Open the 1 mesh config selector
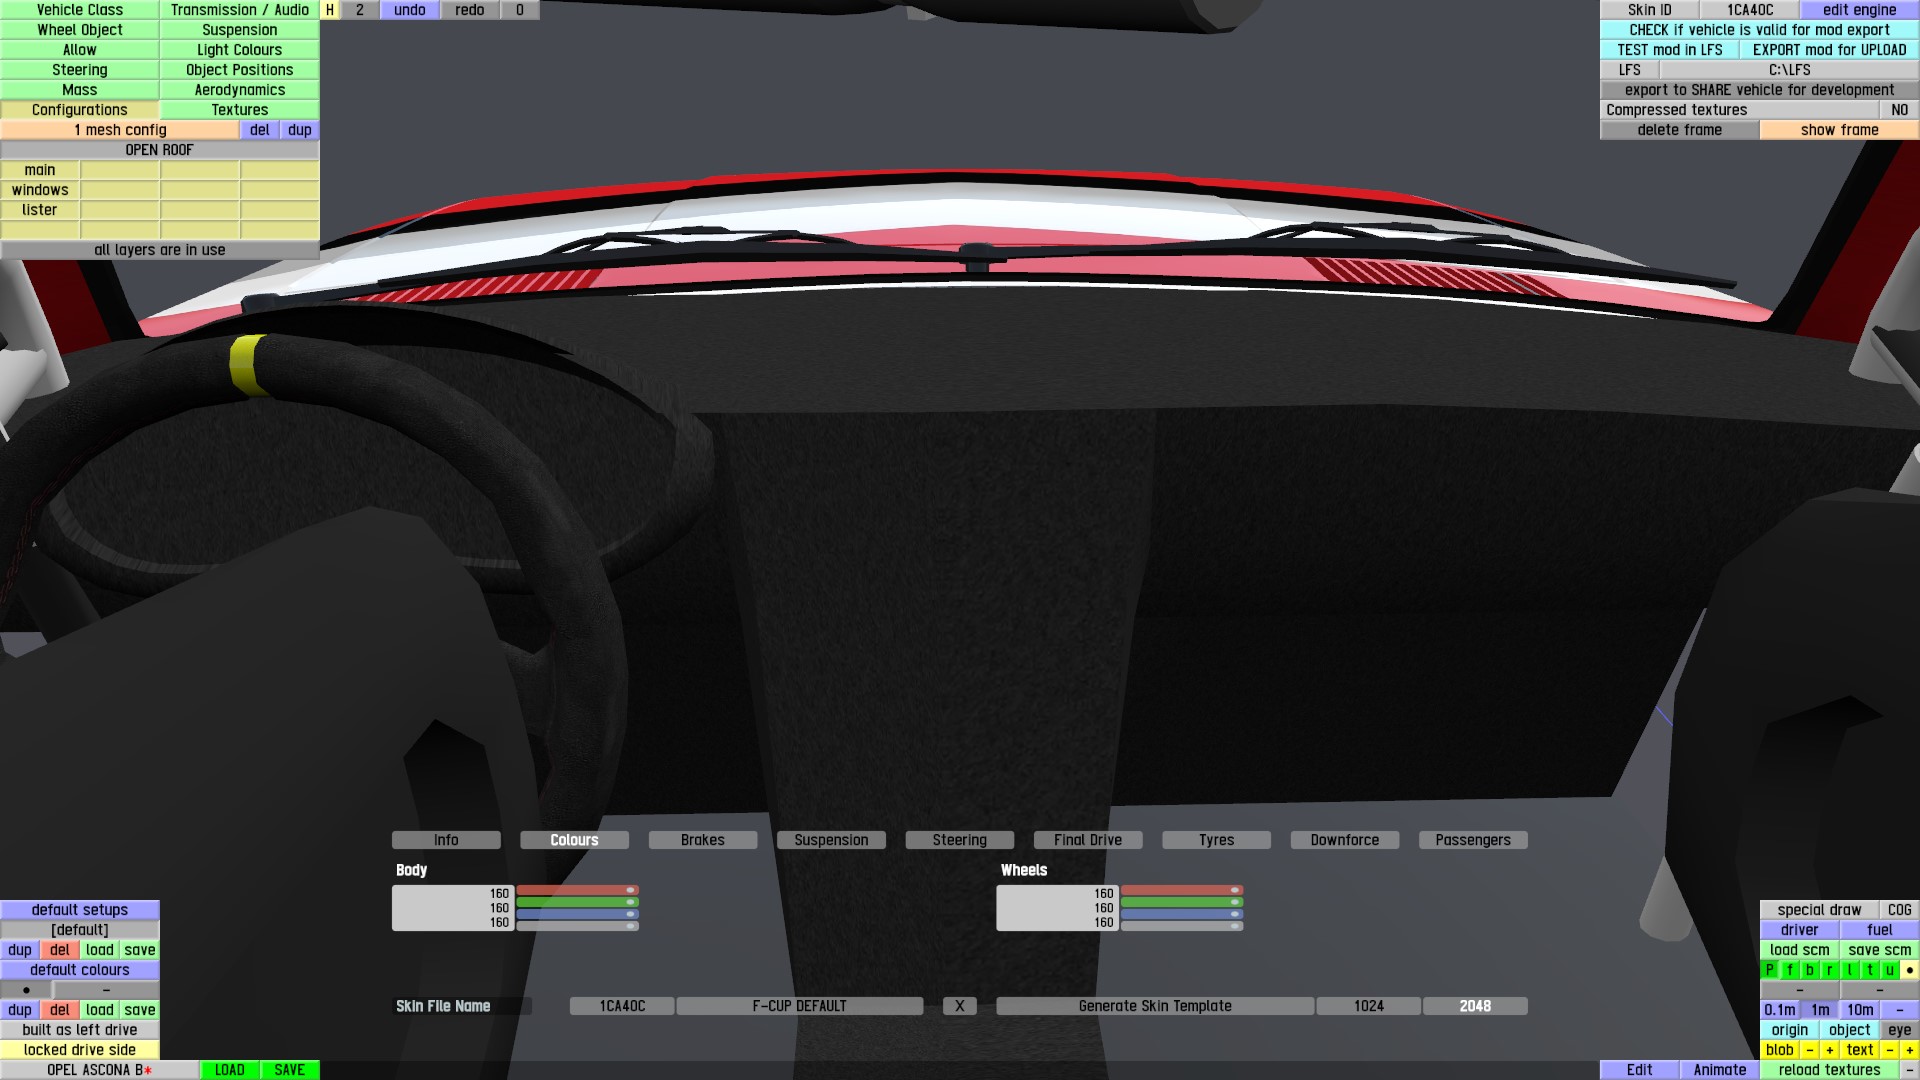The height and width of the screenshot is (1080, 1920). pyautogui.click(x=120, y=130)
